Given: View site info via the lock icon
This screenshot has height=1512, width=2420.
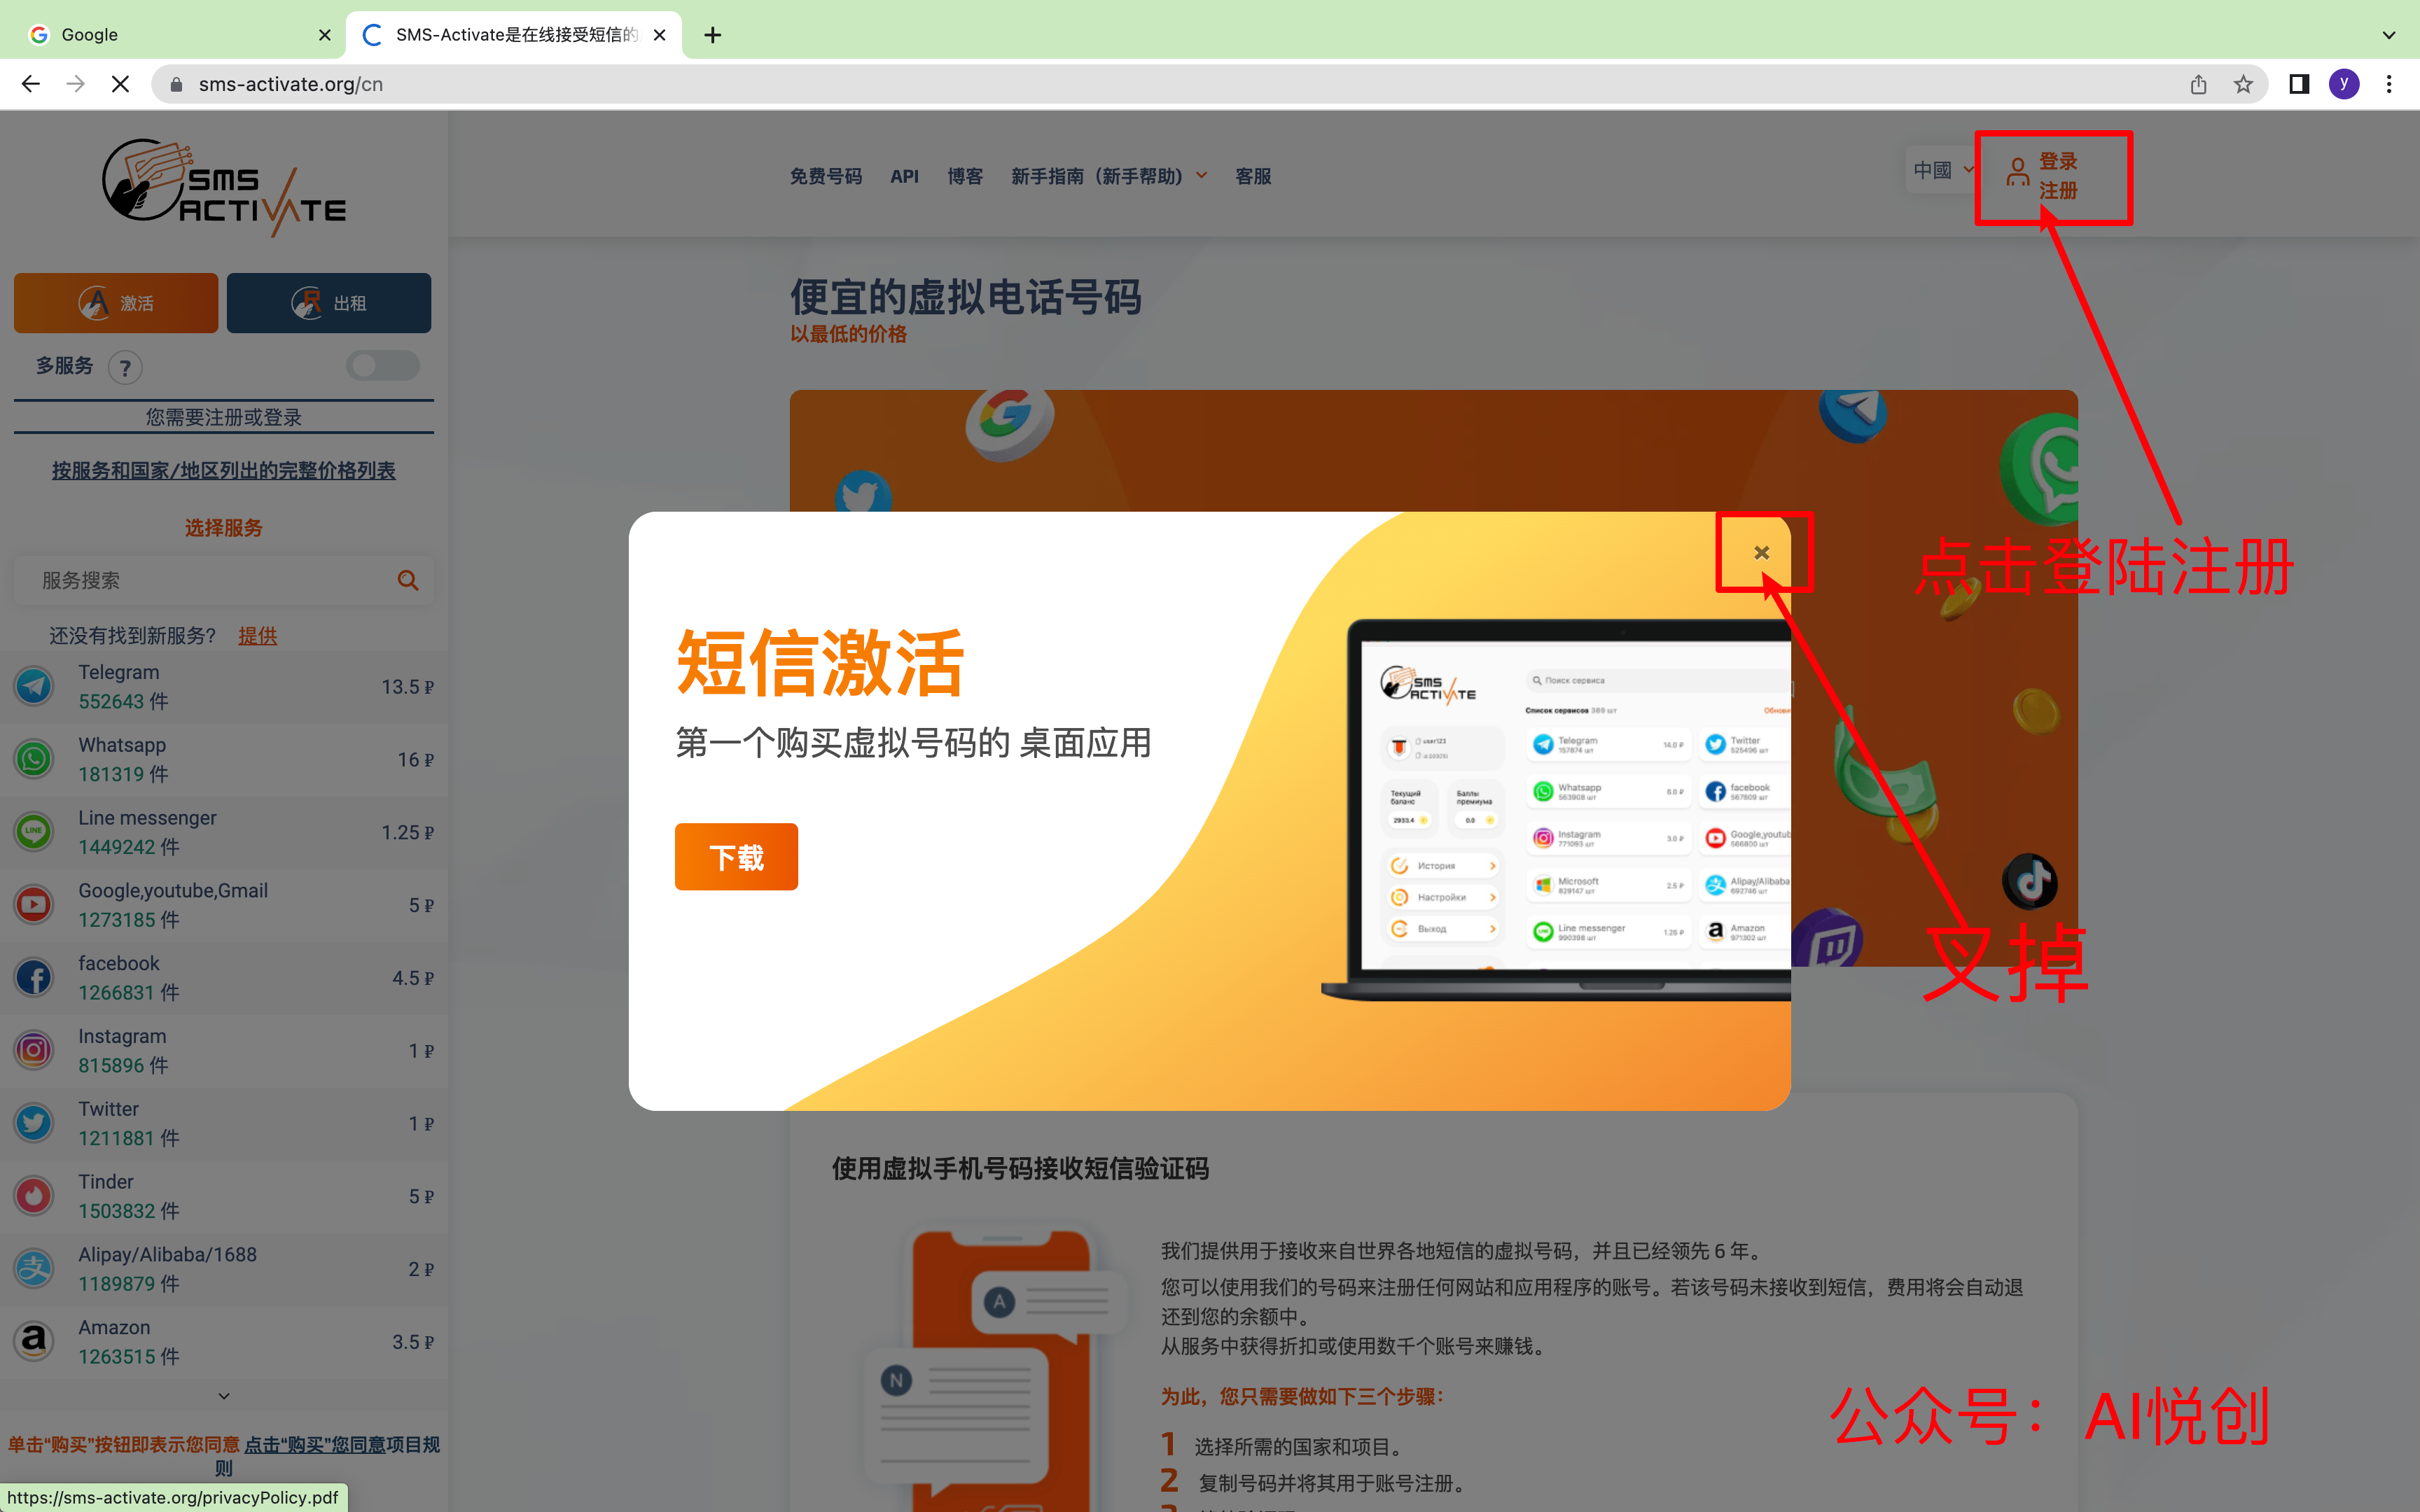Looking at the screenshot, I should tap(176, 84).
